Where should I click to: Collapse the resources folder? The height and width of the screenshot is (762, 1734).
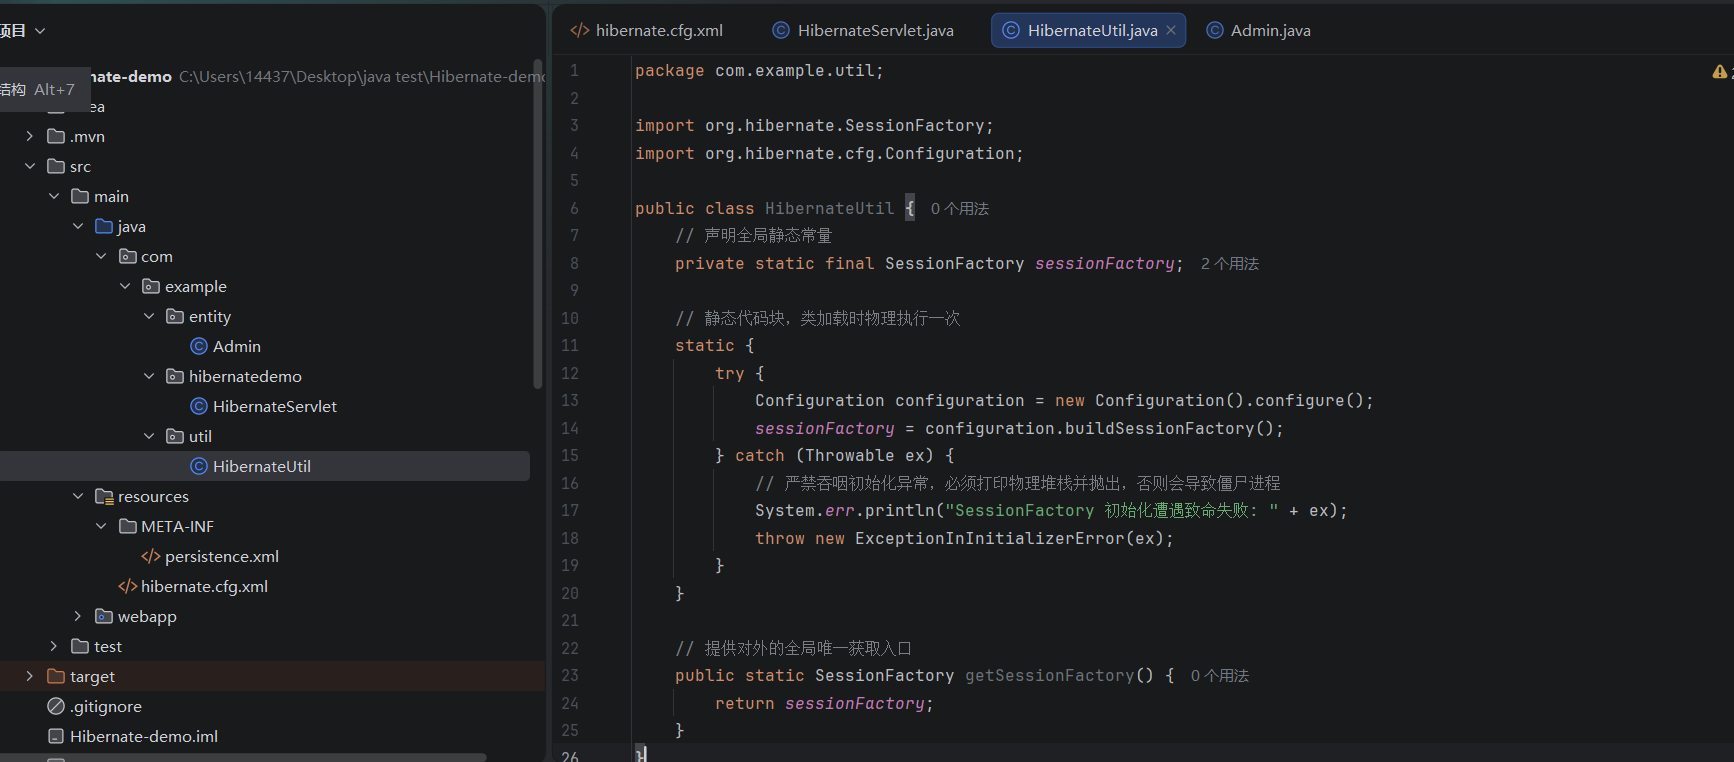click(78, 496)
